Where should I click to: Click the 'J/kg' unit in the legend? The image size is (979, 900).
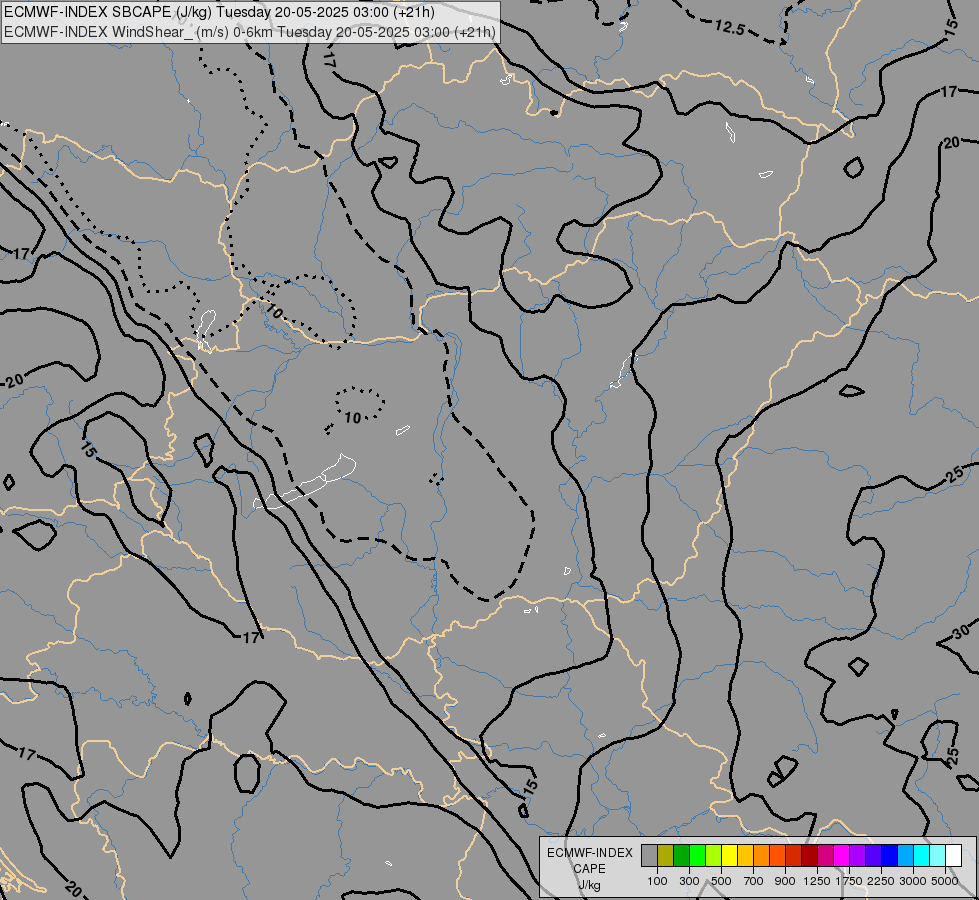(589, 885)
